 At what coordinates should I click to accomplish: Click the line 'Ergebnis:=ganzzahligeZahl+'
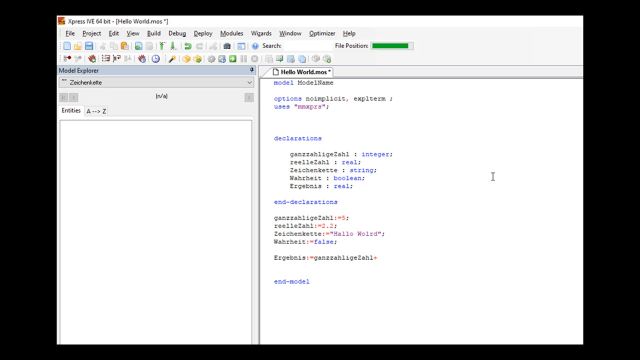(x=325, y=258)
